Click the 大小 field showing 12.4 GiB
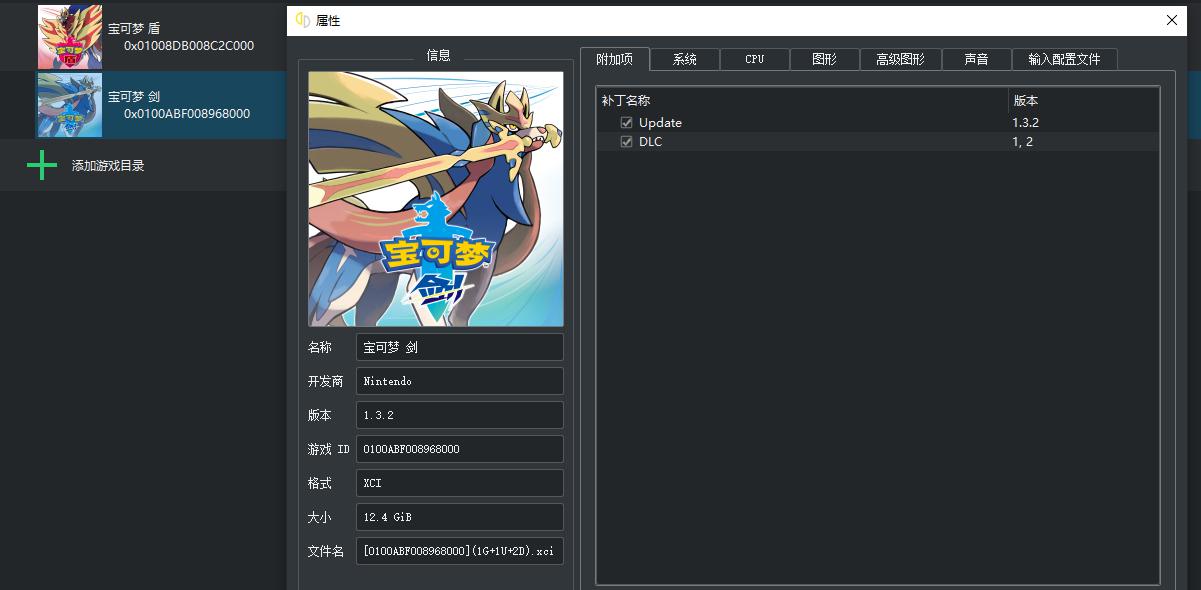Image resolution: width=1201 pixels, height=590 pixels. (460, 517)
